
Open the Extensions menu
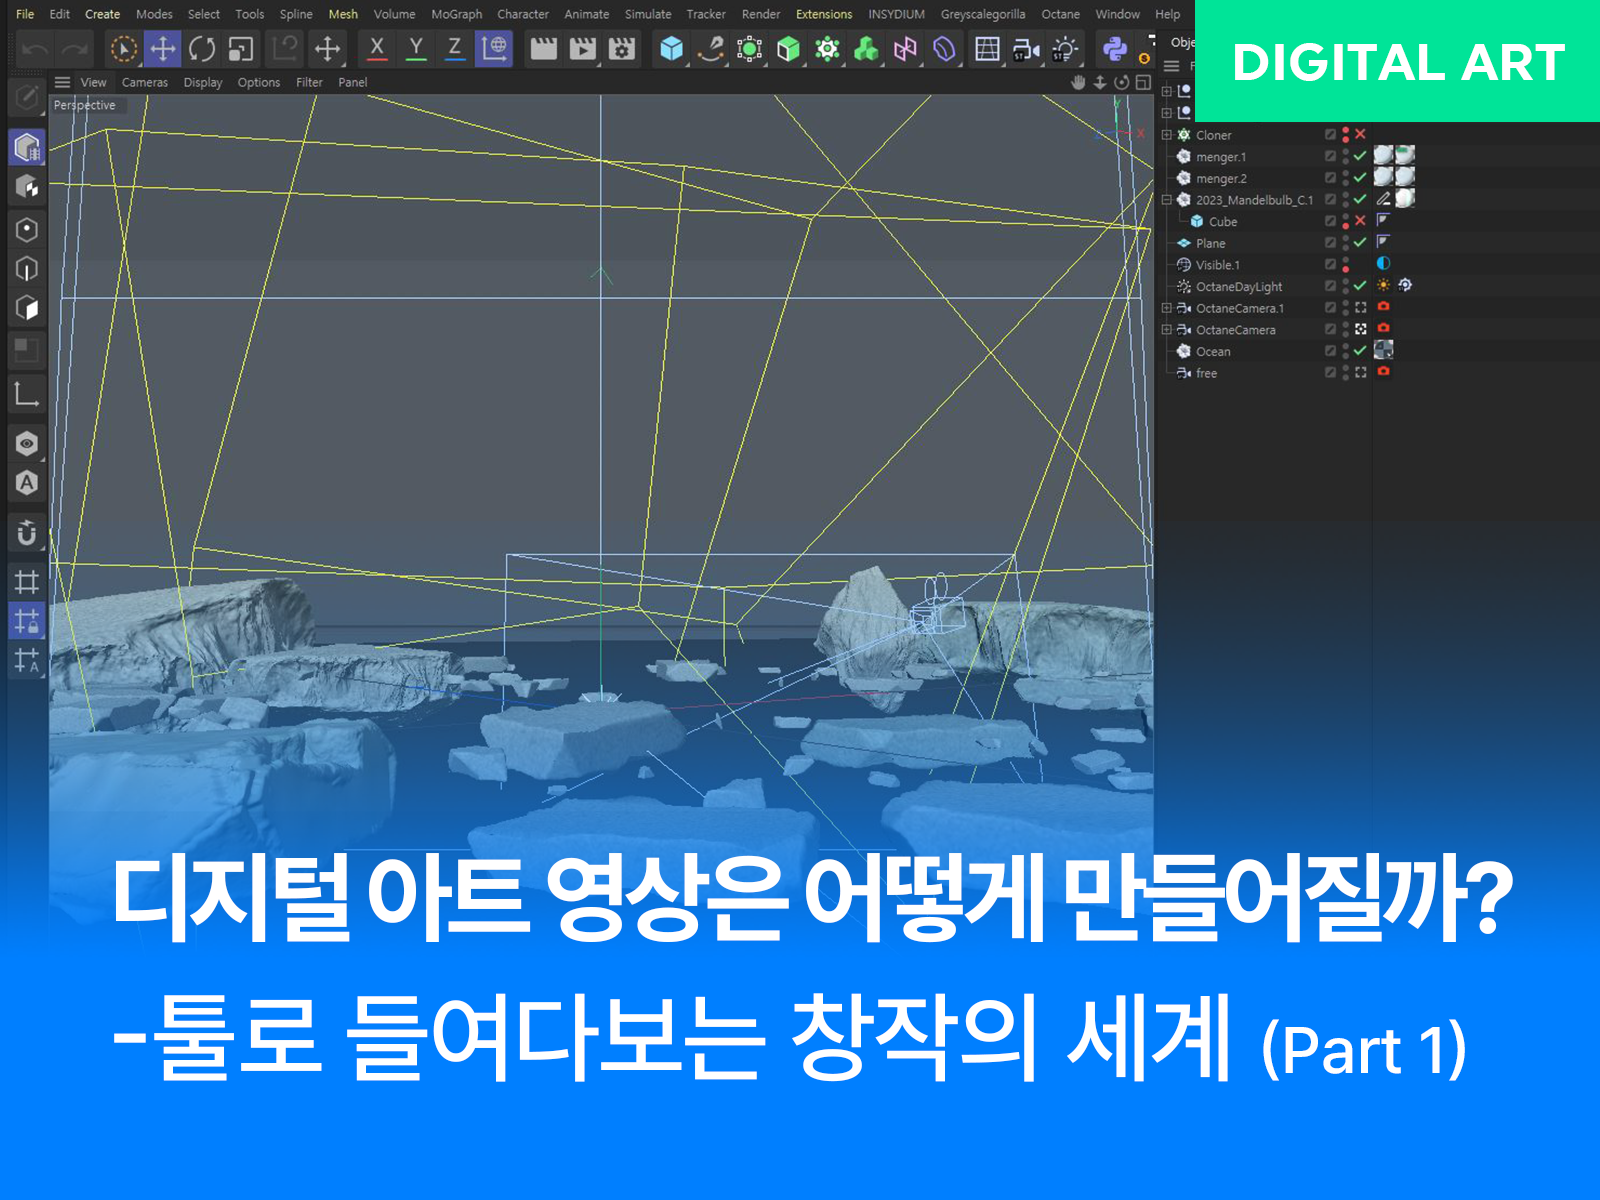[x=824, y=14]
